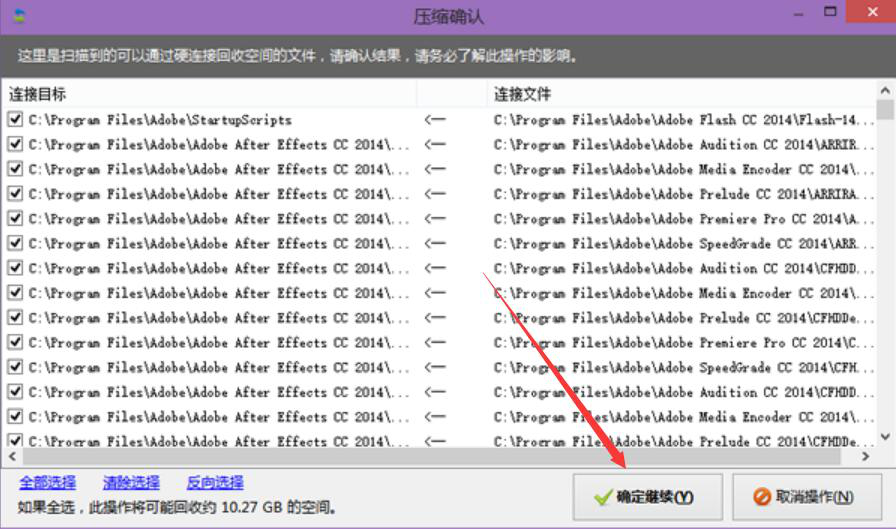Viewport: 896px width, 529px height.
Task: Click the horizontal scrollbar thumb
Action: (431, 456)
